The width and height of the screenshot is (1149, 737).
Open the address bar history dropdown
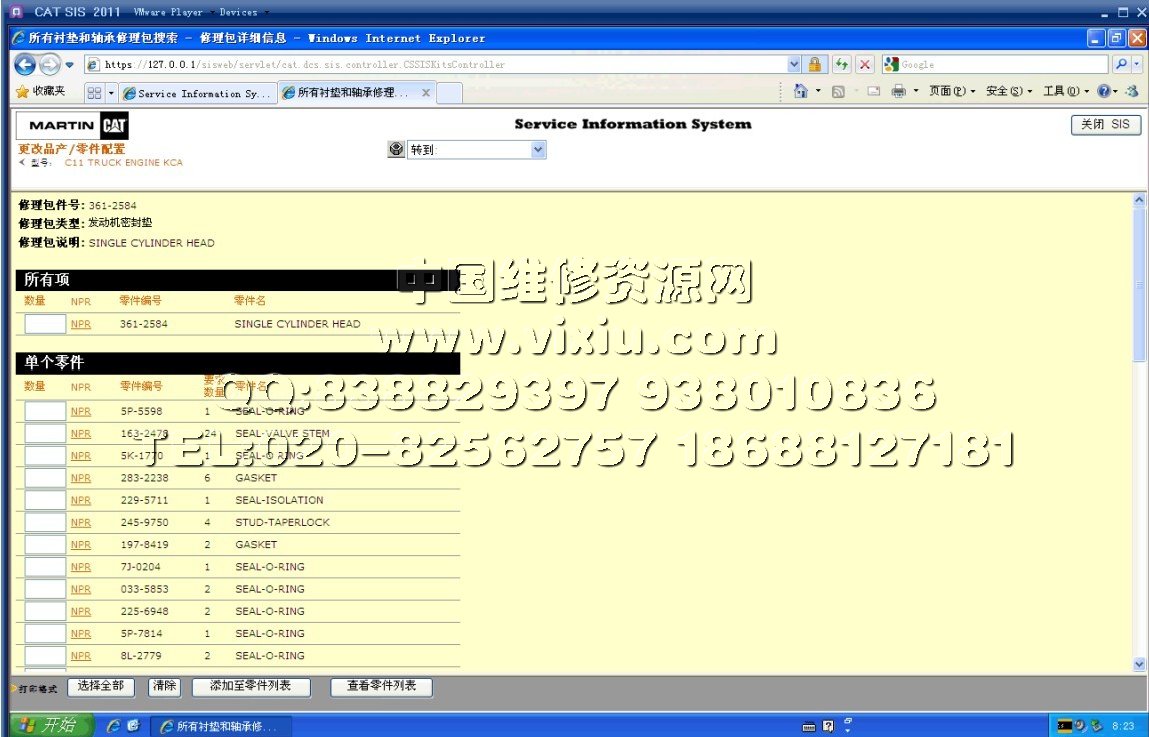coord(794,65)
